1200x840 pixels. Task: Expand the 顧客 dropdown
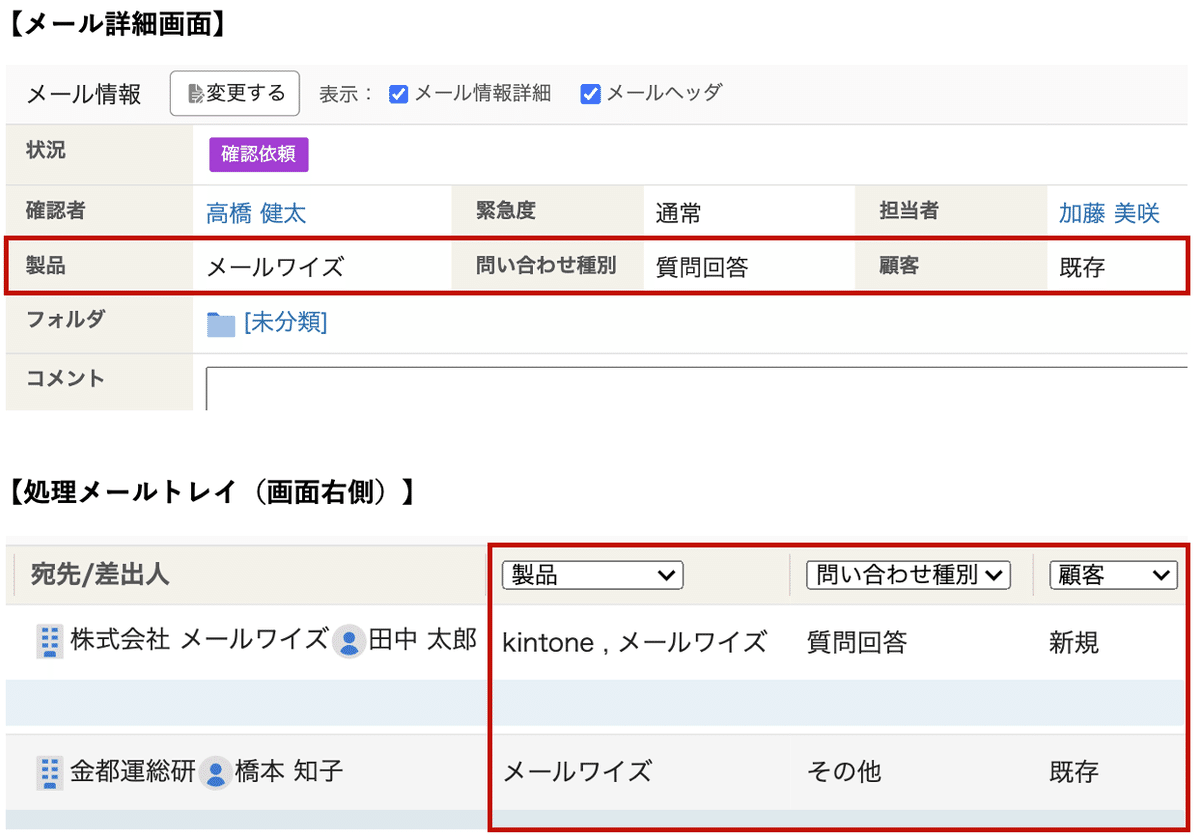pos(1112,575)
